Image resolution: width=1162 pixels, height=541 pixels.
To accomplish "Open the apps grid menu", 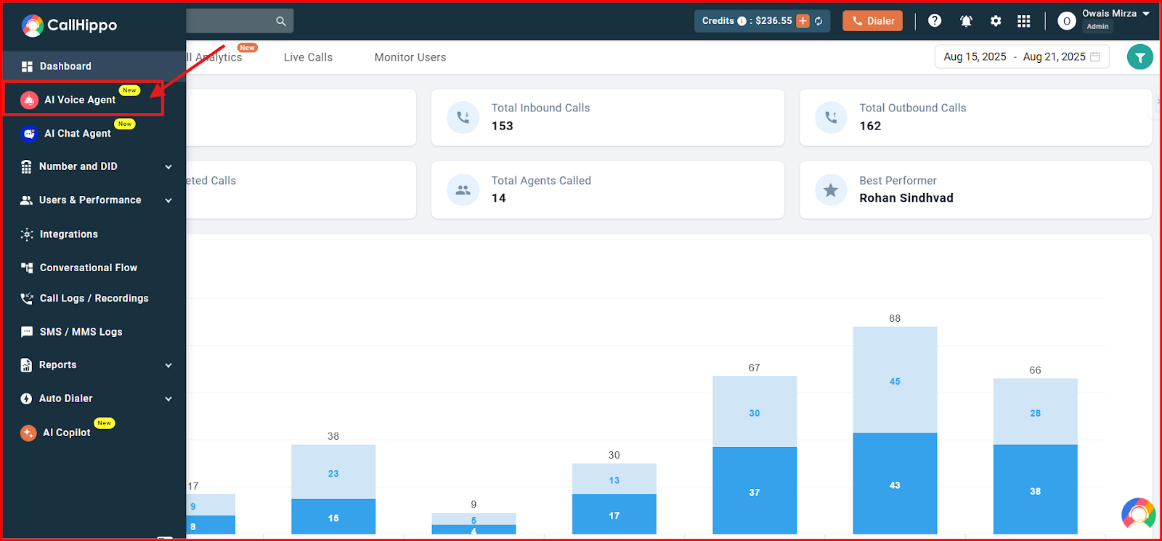I will tap(1024, 21).
